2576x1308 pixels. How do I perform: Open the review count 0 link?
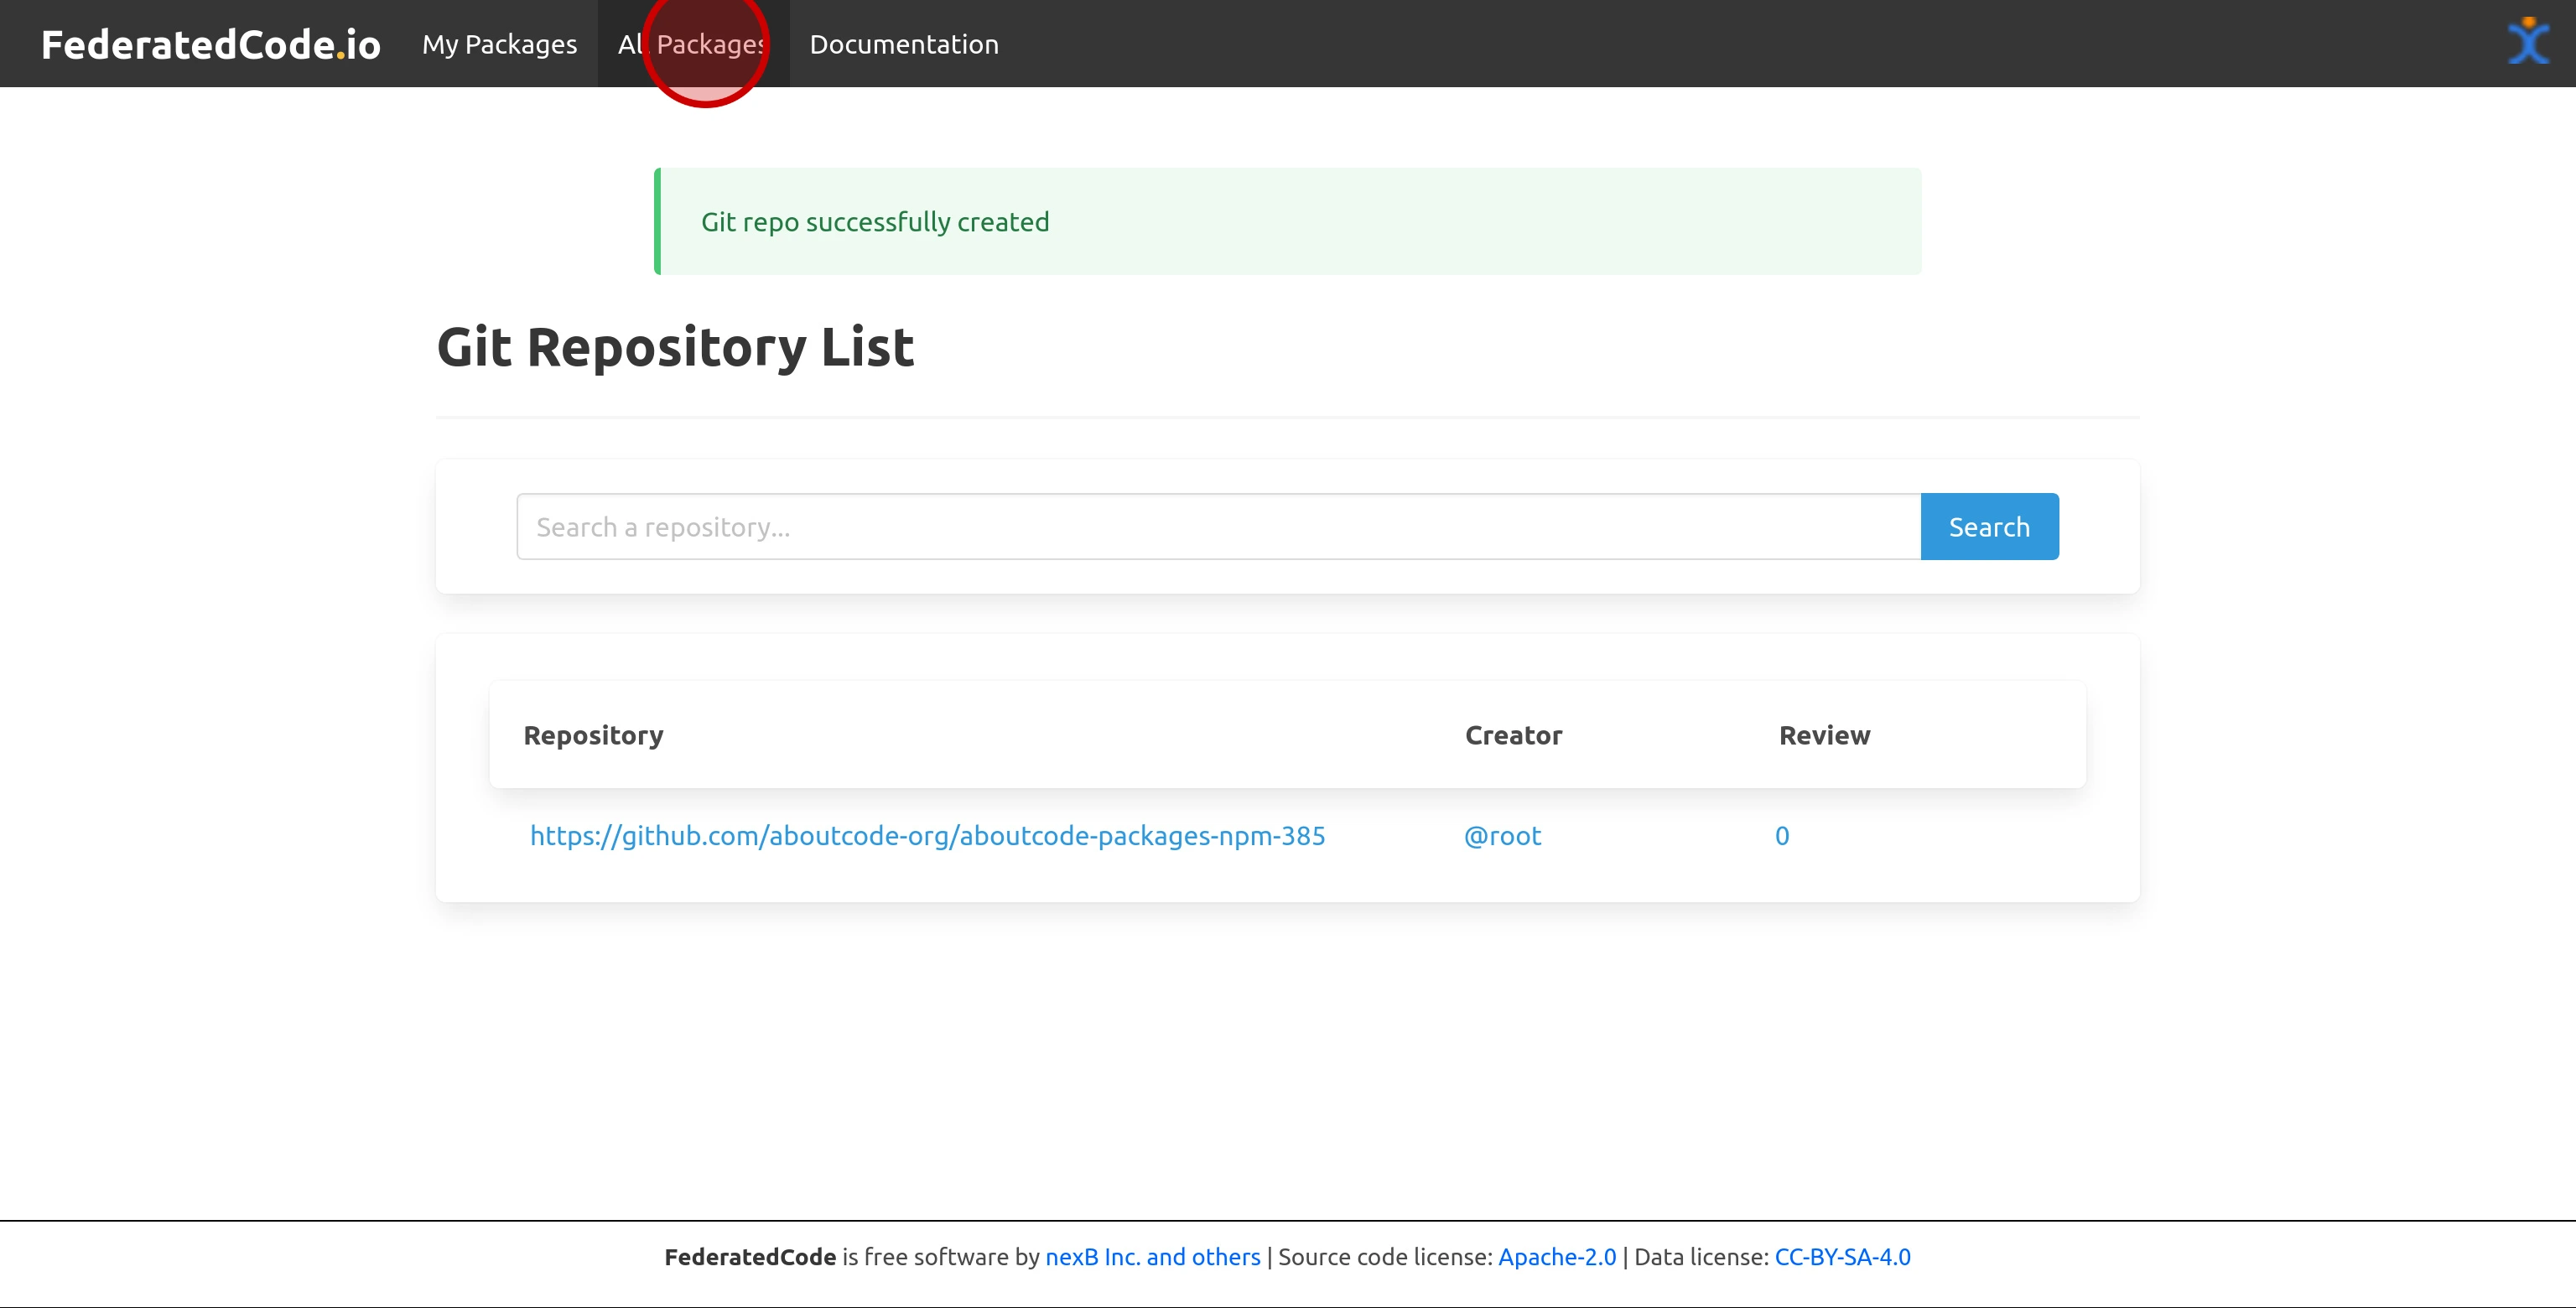point(1782,835)
